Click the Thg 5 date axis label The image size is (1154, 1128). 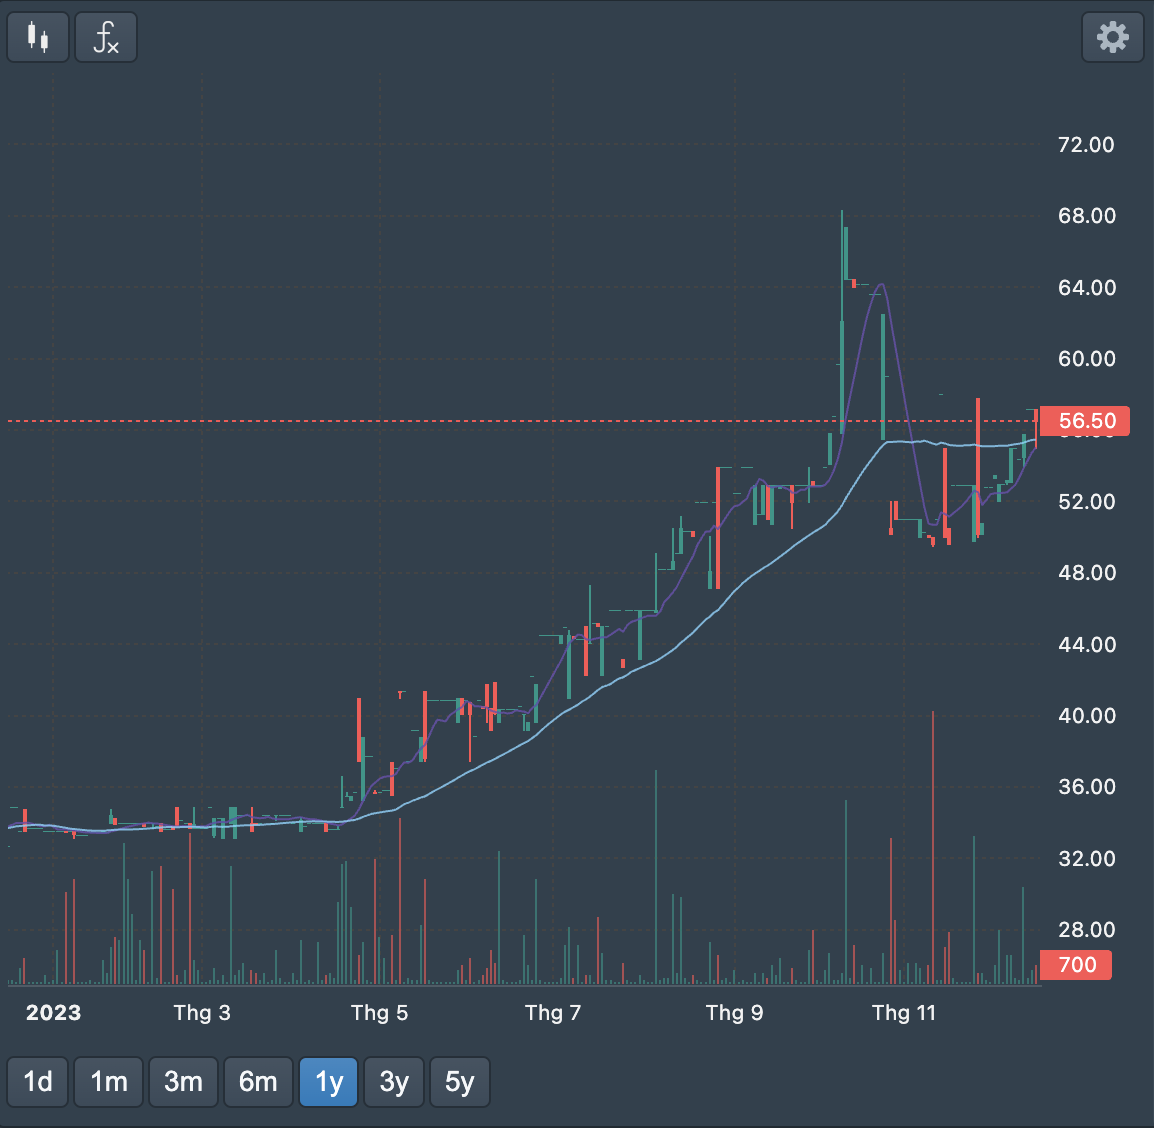pyautogui.click(x=379, y=1013)
